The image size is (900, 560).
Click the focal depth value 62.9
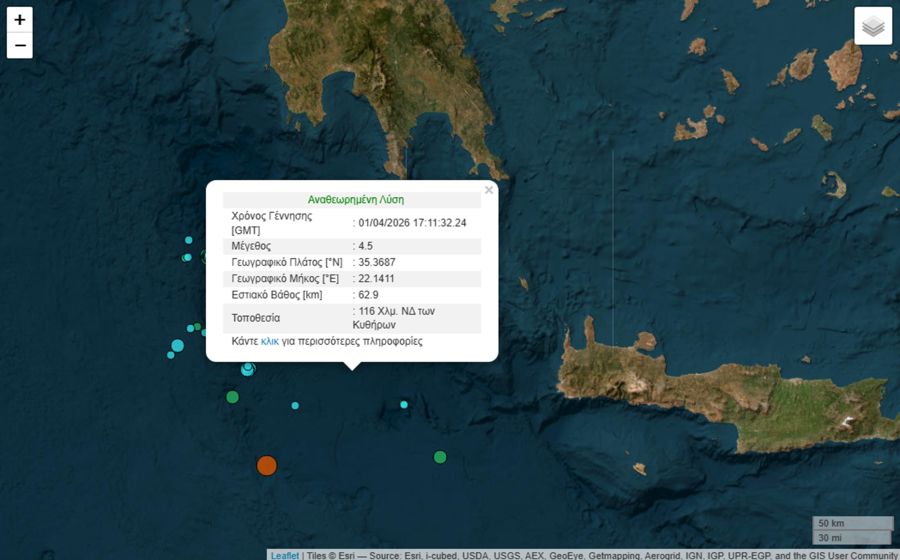click(x=369, y=294)
